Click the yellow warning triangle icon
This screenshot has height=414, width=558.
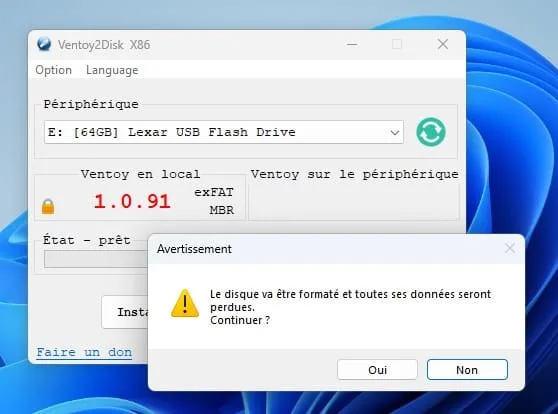coord(185,304)
